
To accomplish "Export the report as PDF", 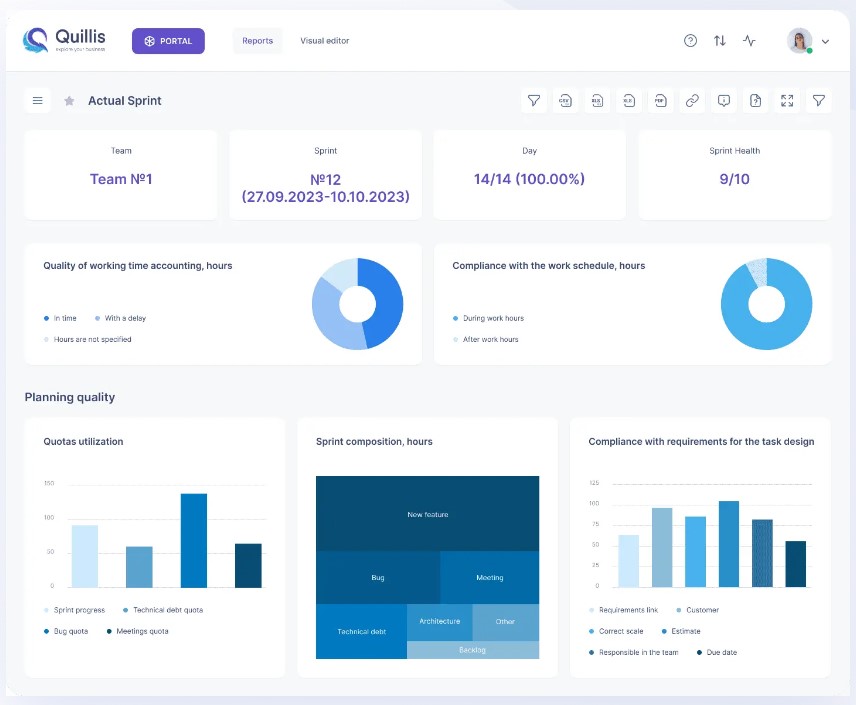I will [660, 101].
